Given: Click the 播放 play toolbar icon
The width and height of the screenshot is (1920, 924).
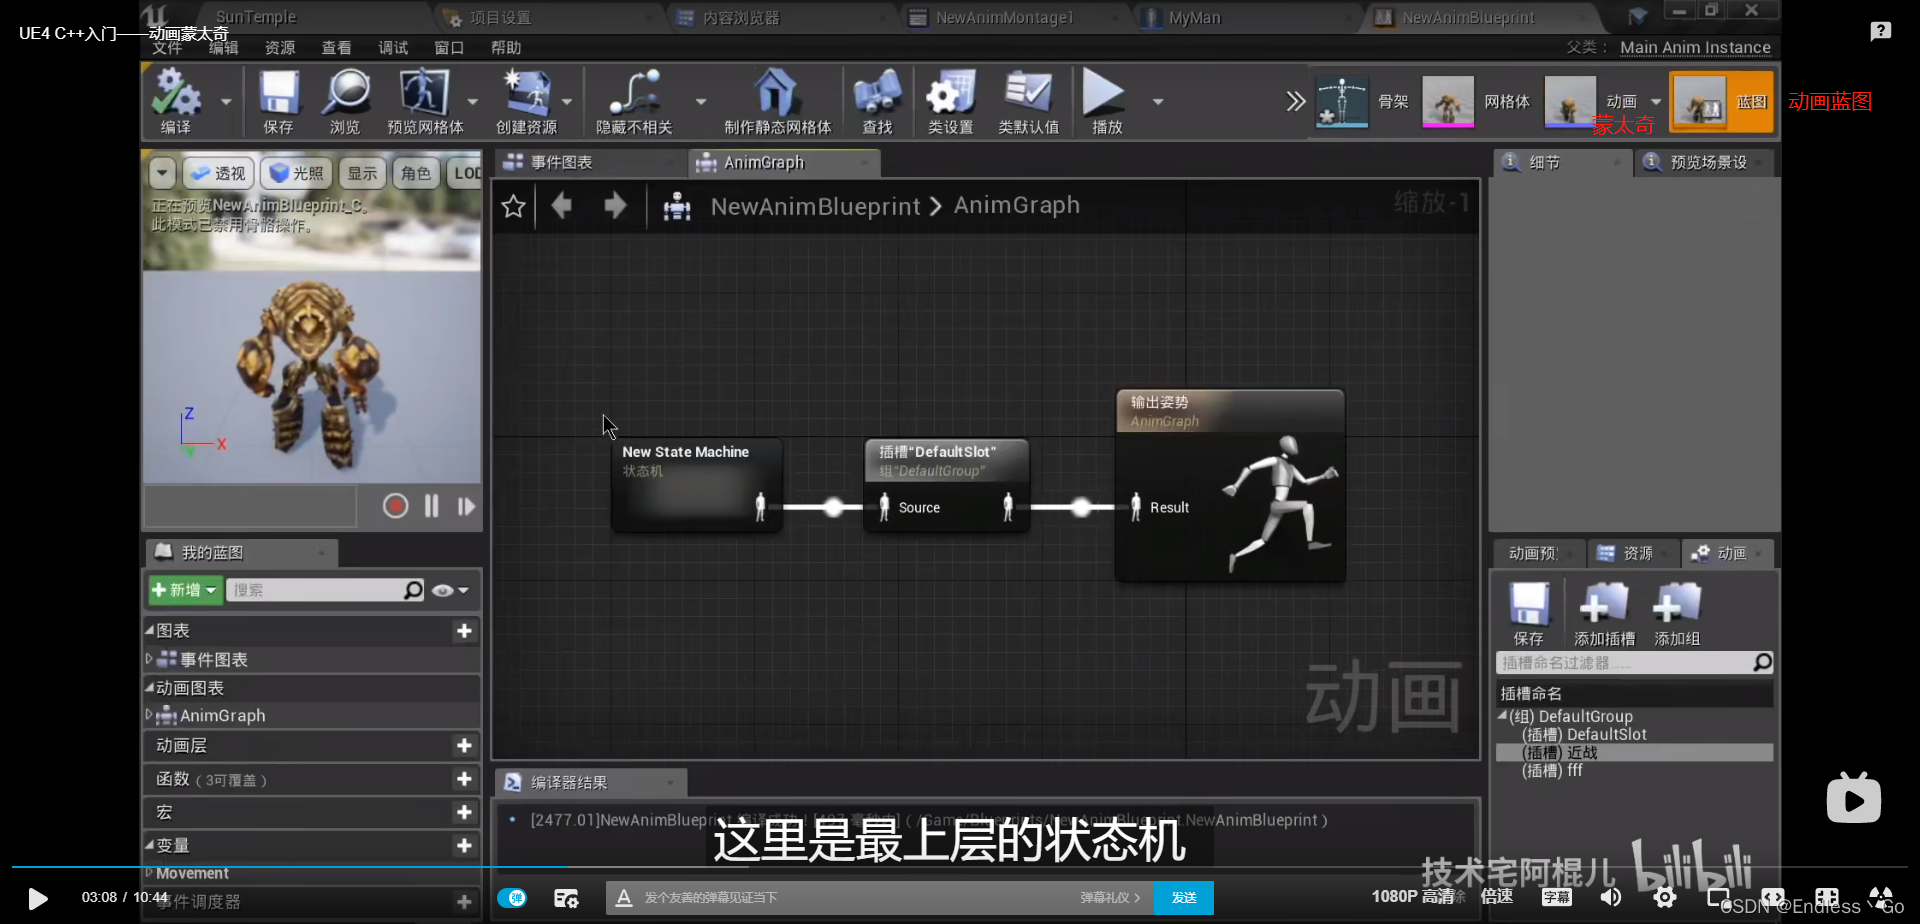Looking at the screenshot, I should coord(1106,101).
